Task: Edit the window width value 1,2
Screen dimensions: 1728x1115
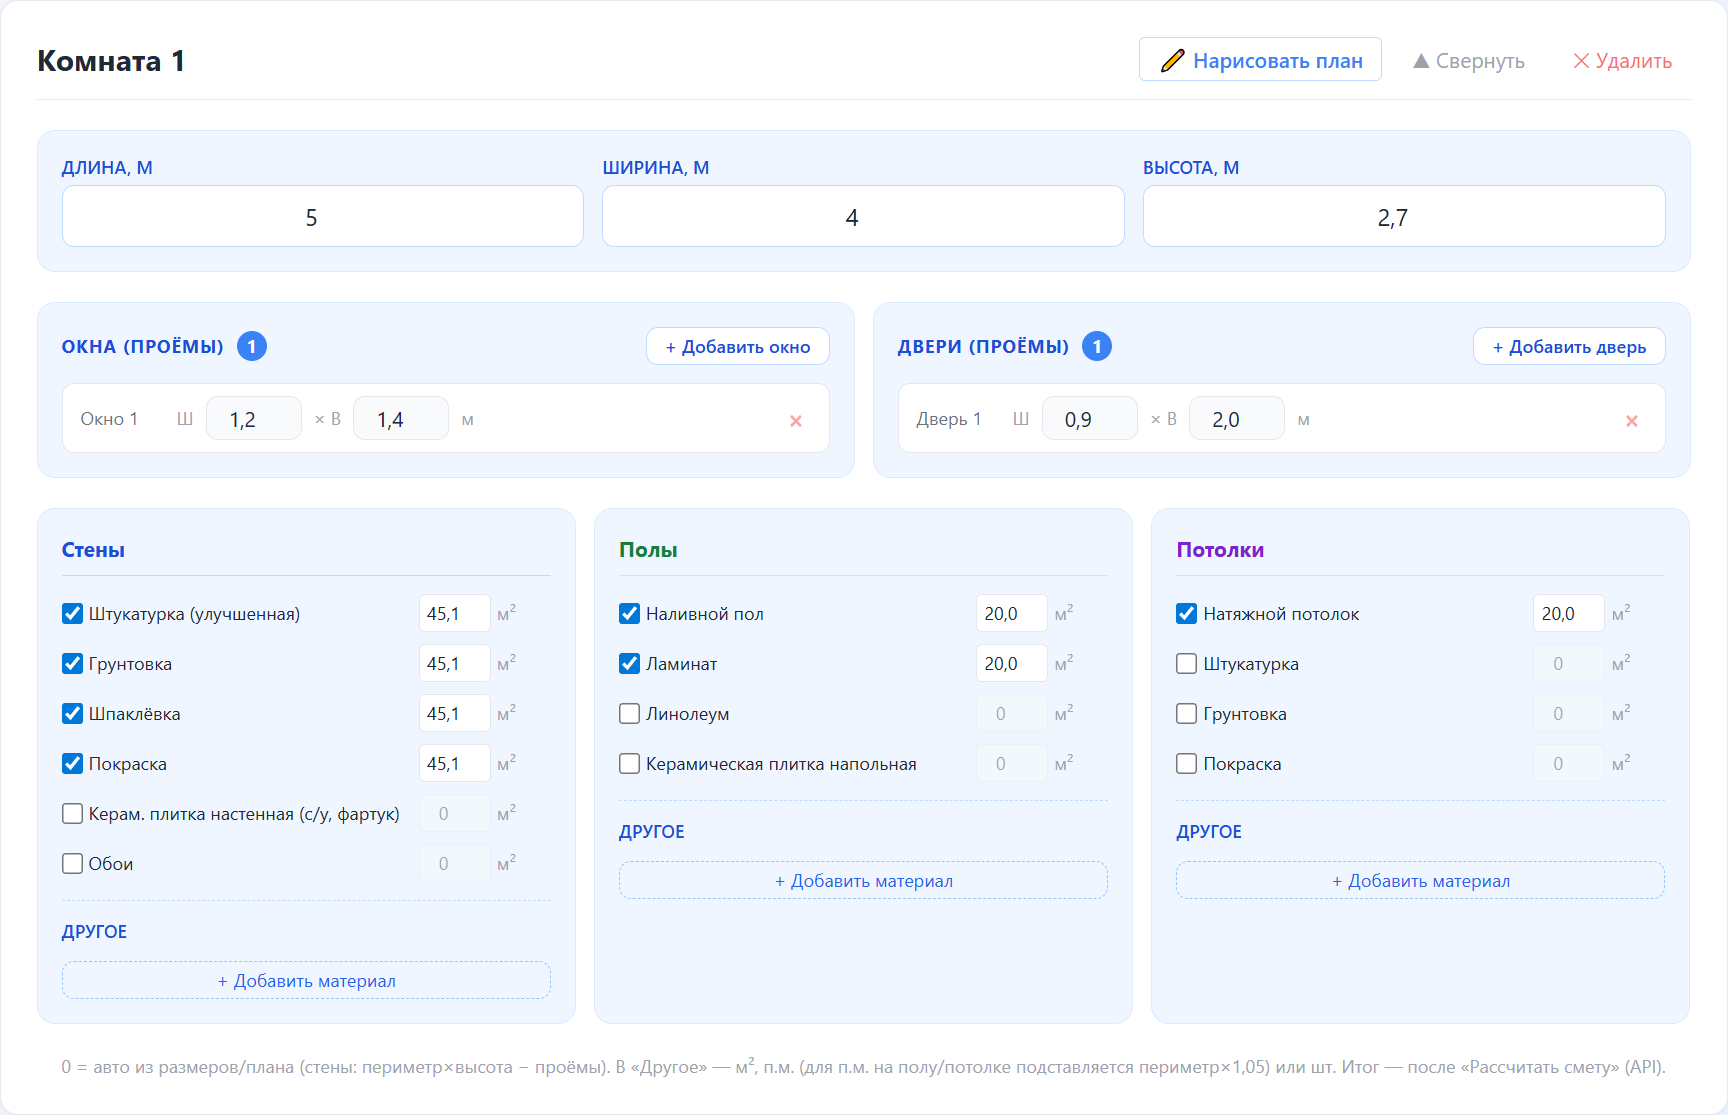Action: coord(253,420)
